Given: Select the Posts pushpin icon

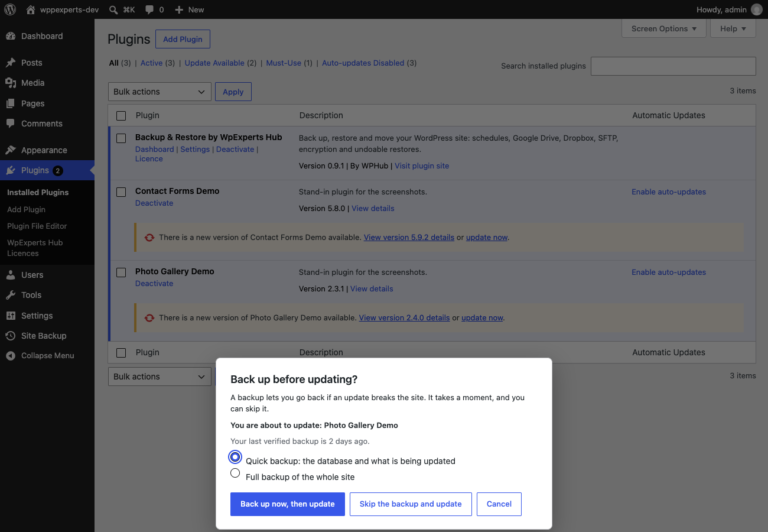Looking at the screenshot, I should (x=10, y=62).
